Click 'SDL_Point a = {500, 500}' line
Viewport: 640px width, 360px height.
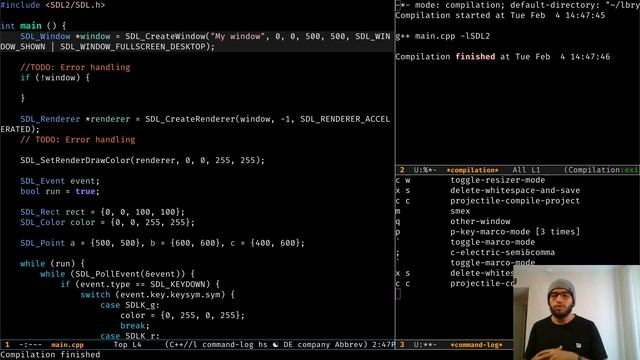point(162,243)
